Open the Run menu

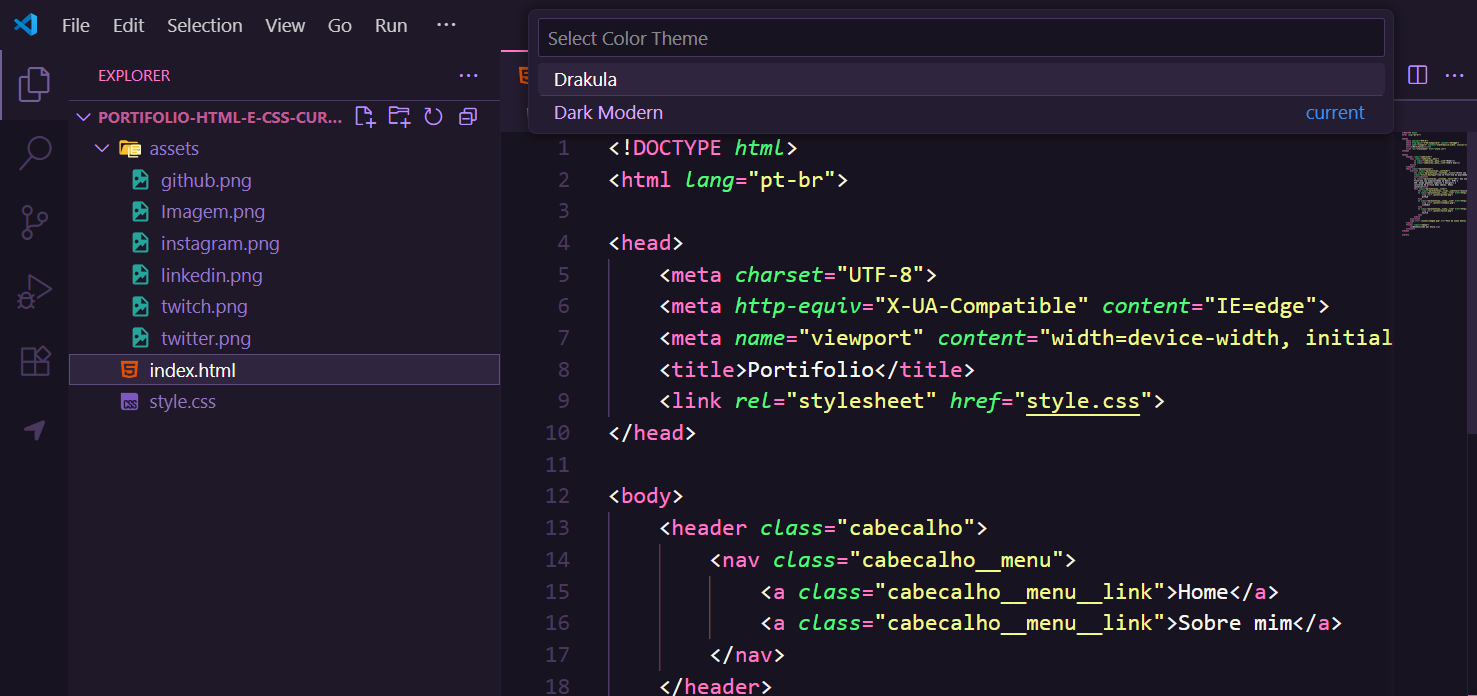pyautogui.click(x=391, y=25)
